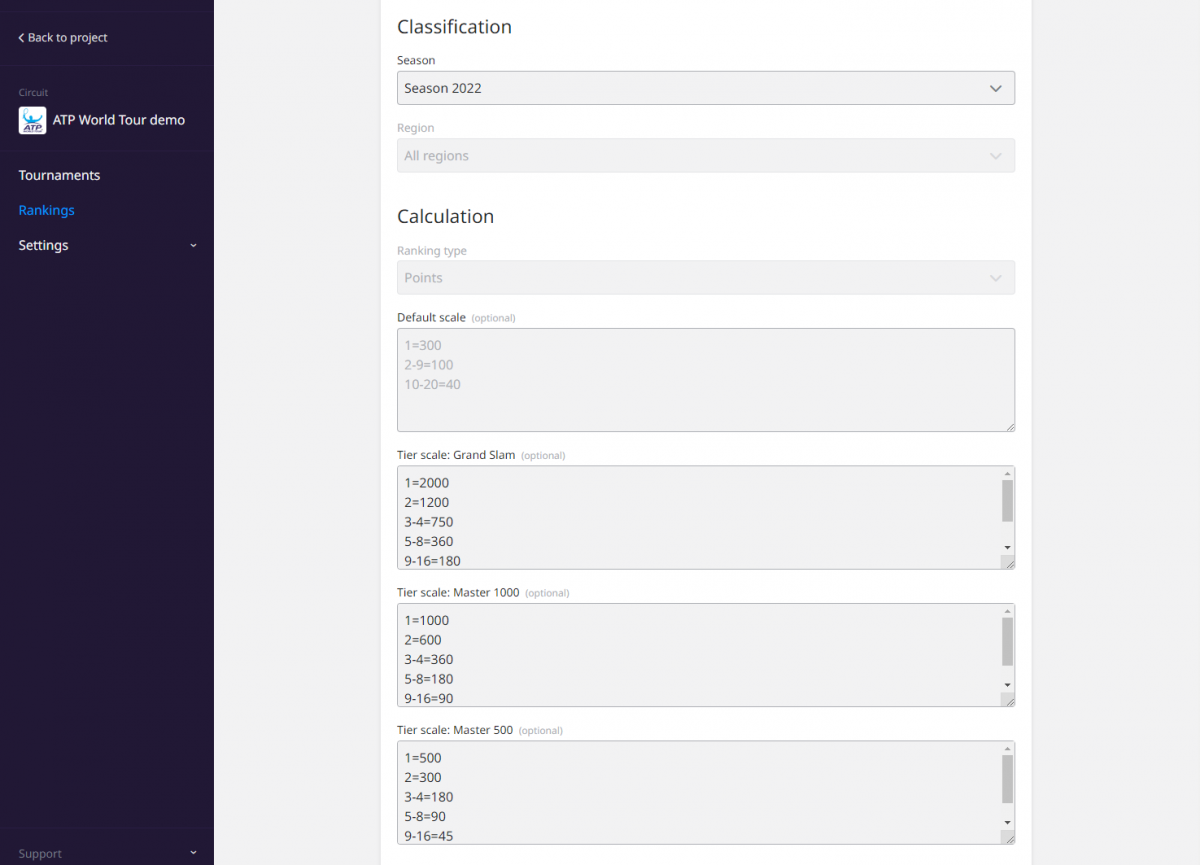Expand the Settings sidebar section
The width and height of the screenshot is (1200, 865).
[193, 246]
